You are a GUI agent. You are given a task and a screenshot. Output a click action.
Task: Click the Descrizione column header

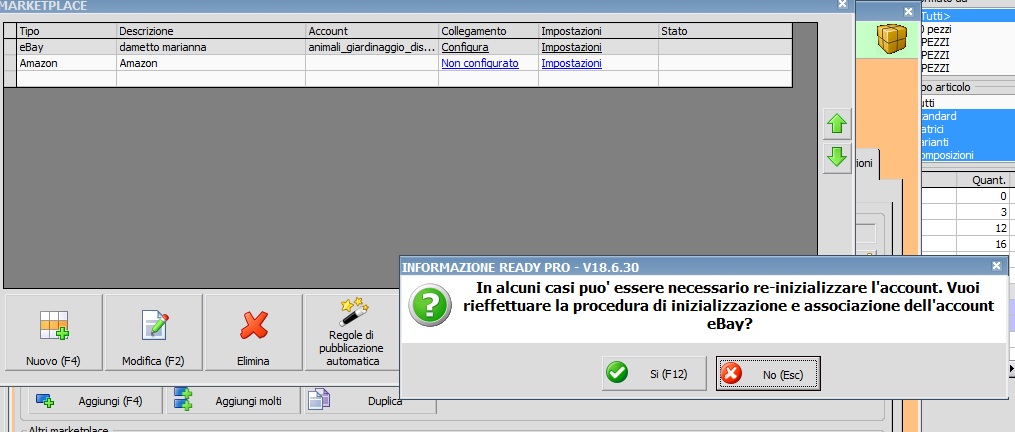coord(211,31)
